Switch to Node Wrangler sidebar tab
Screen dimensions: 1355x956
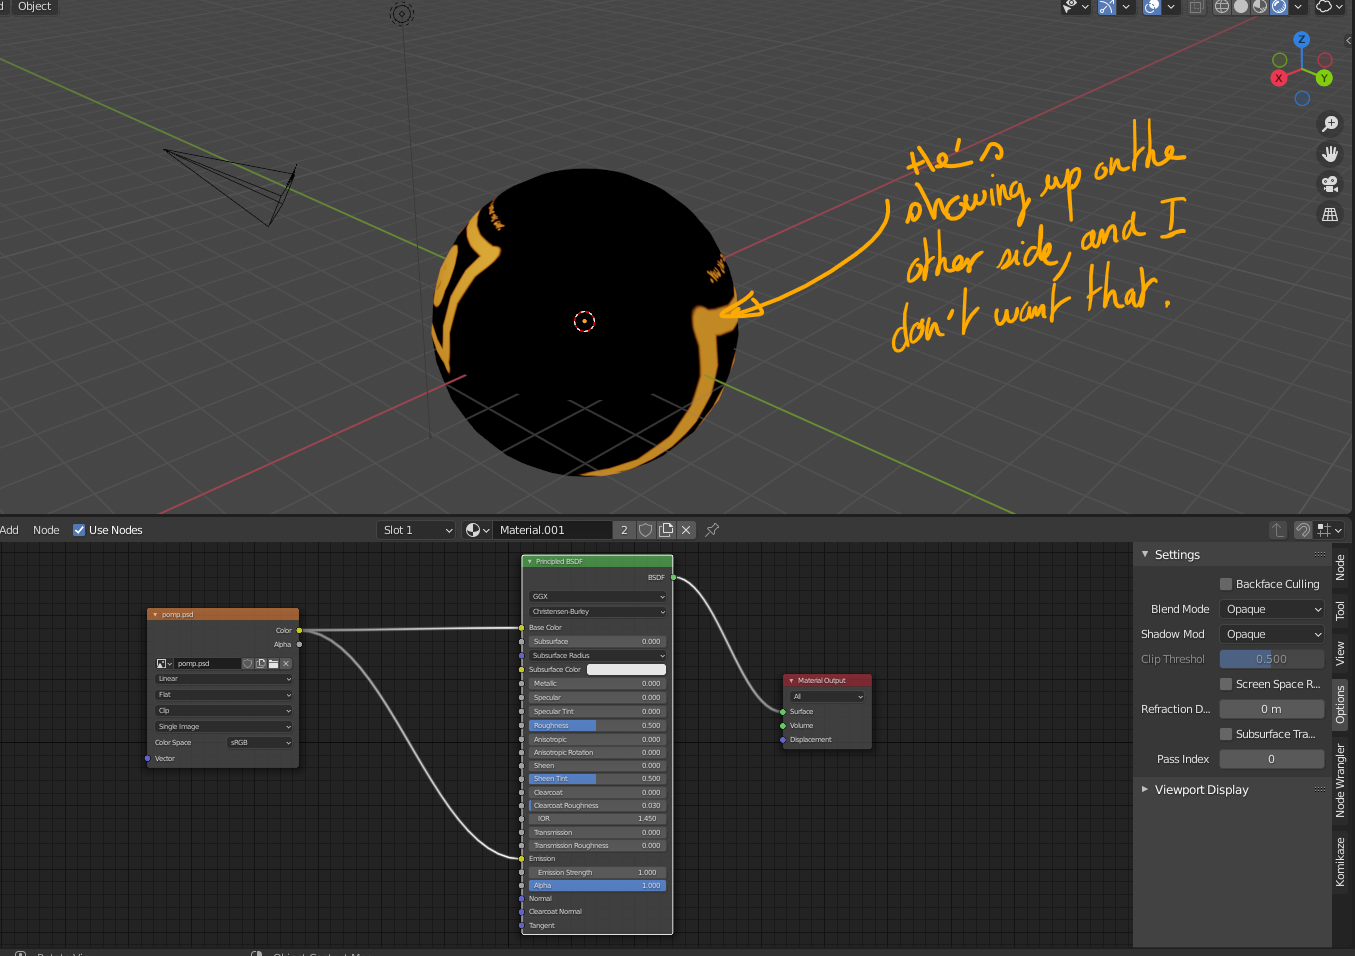[1341, 780]
